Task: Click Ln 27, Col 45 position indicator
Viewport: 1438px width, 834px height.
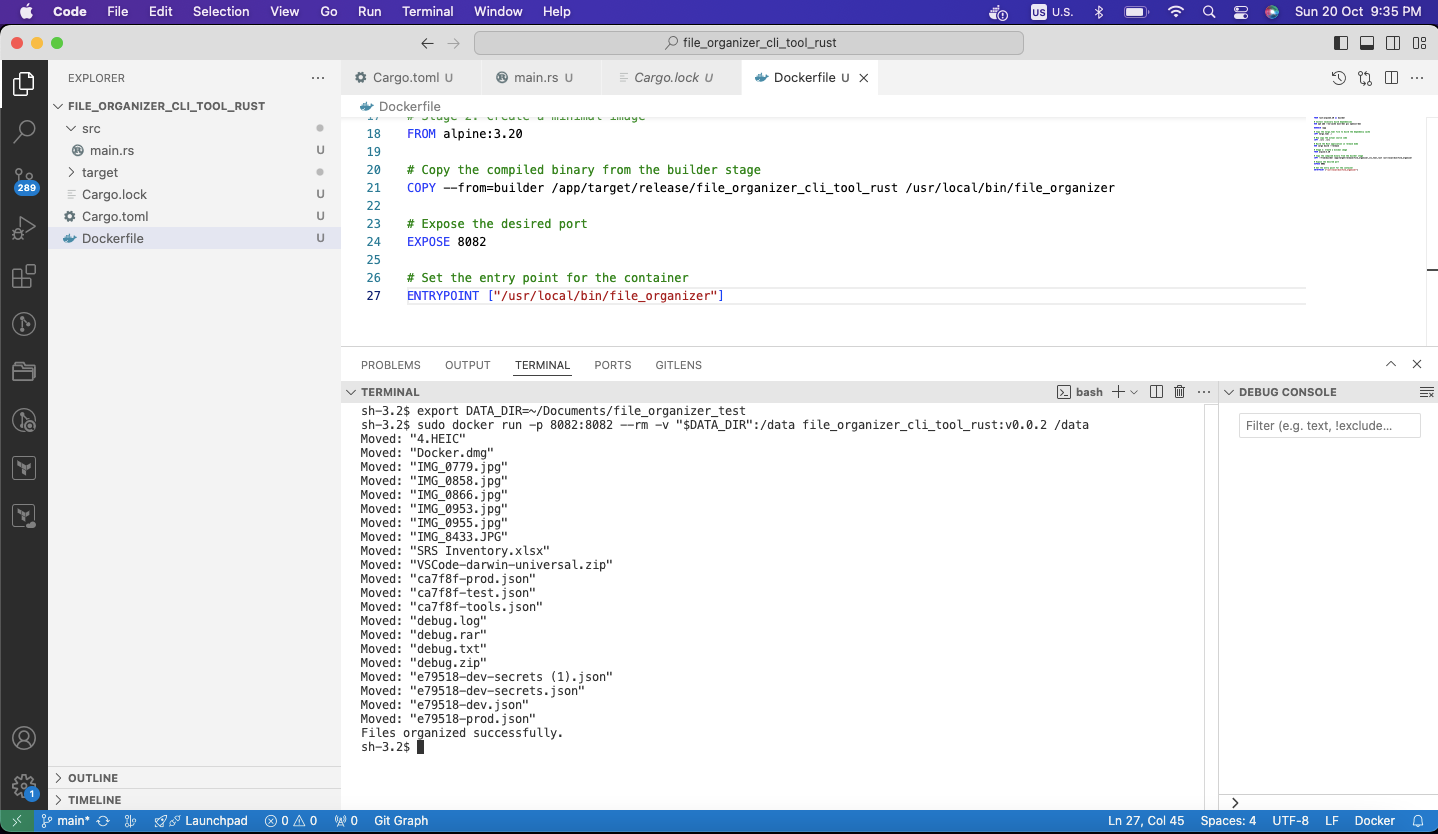Action: click(1146, 821)
